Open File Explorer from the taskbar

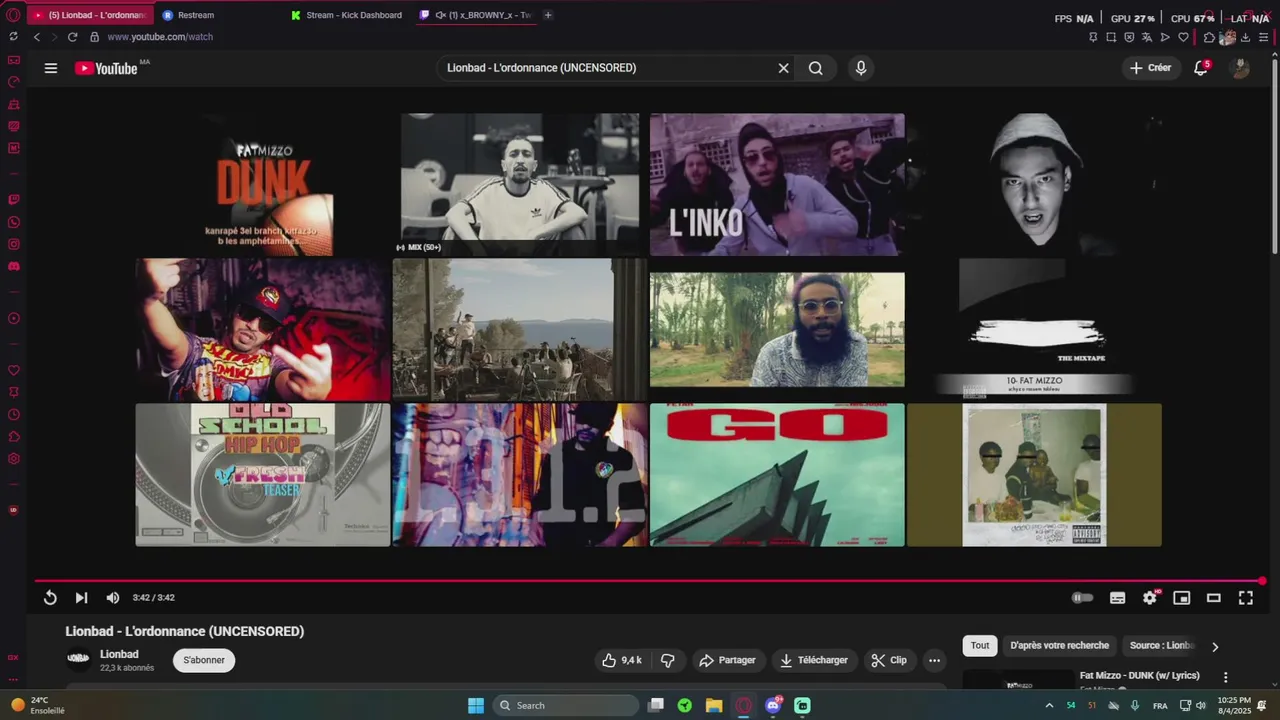pyautogui.click(x=714, y=705)
